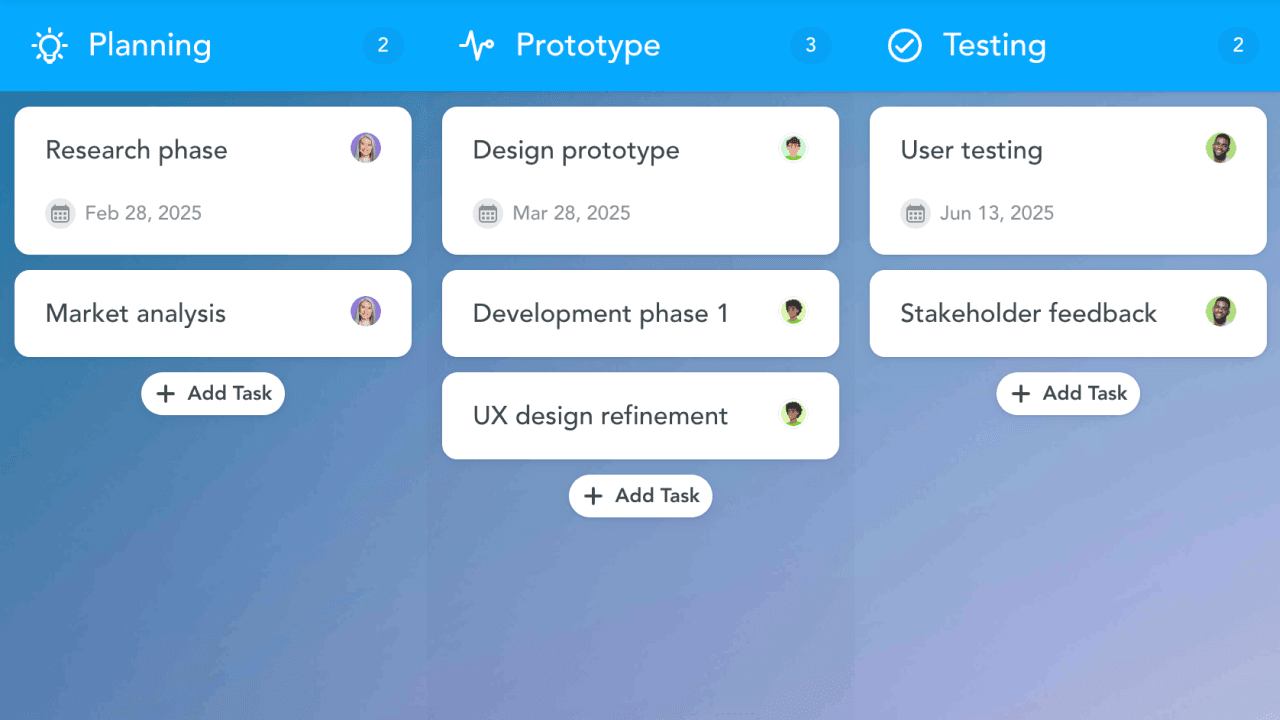Screen dimensions: 1280x720
Task: Click the Prototype column task count badge
Action: [810, 46]
